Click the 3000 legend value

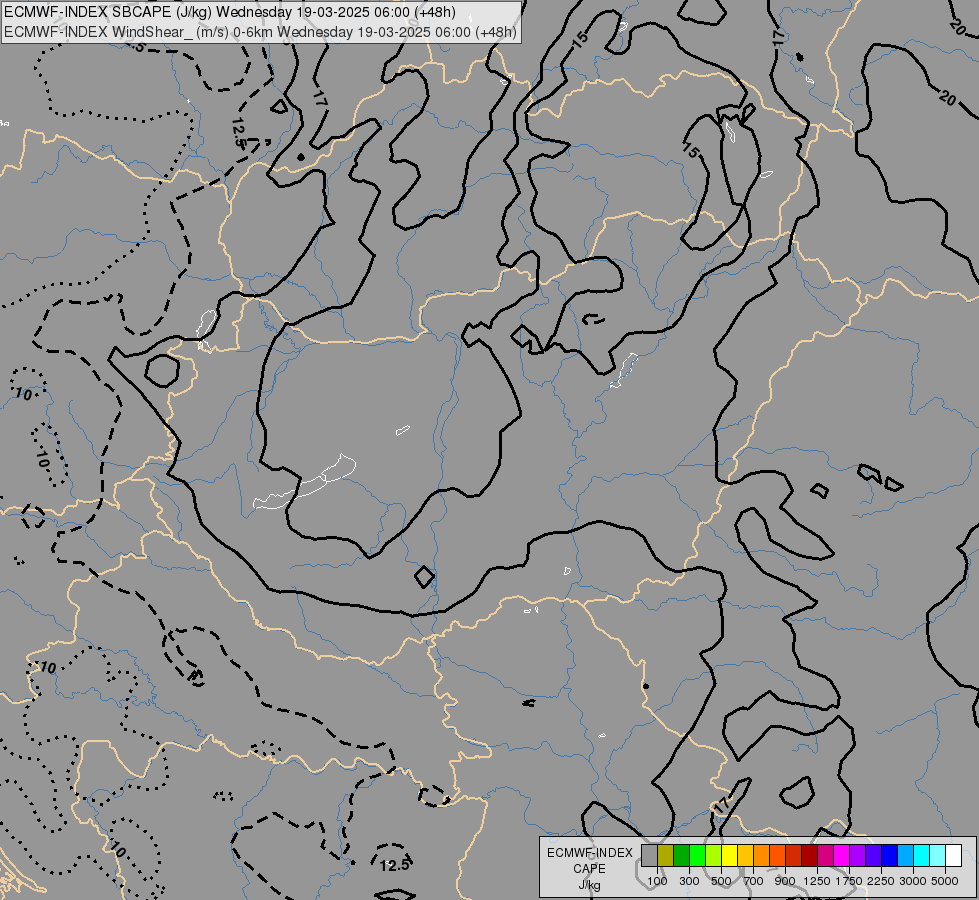tap(913, 881)
